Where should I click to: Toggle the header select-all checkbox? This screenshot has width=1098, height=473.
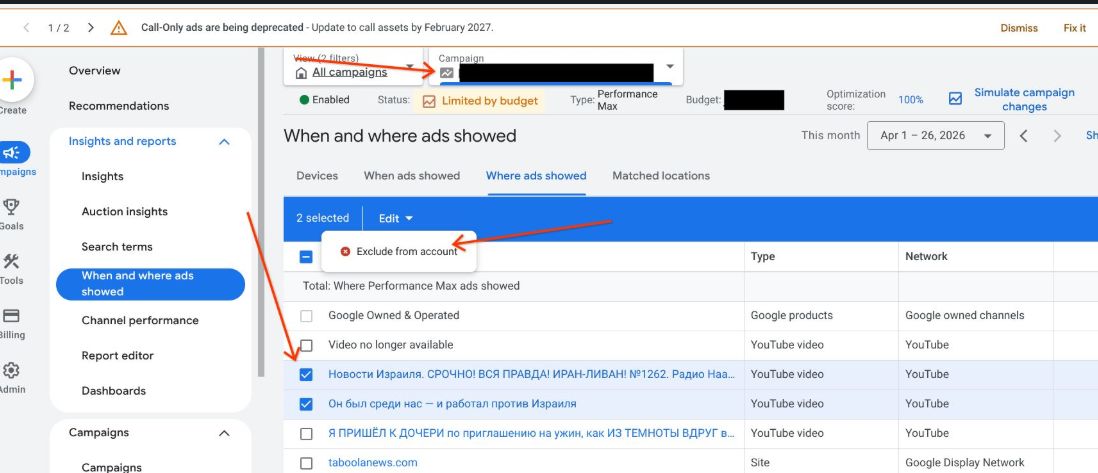306,257
